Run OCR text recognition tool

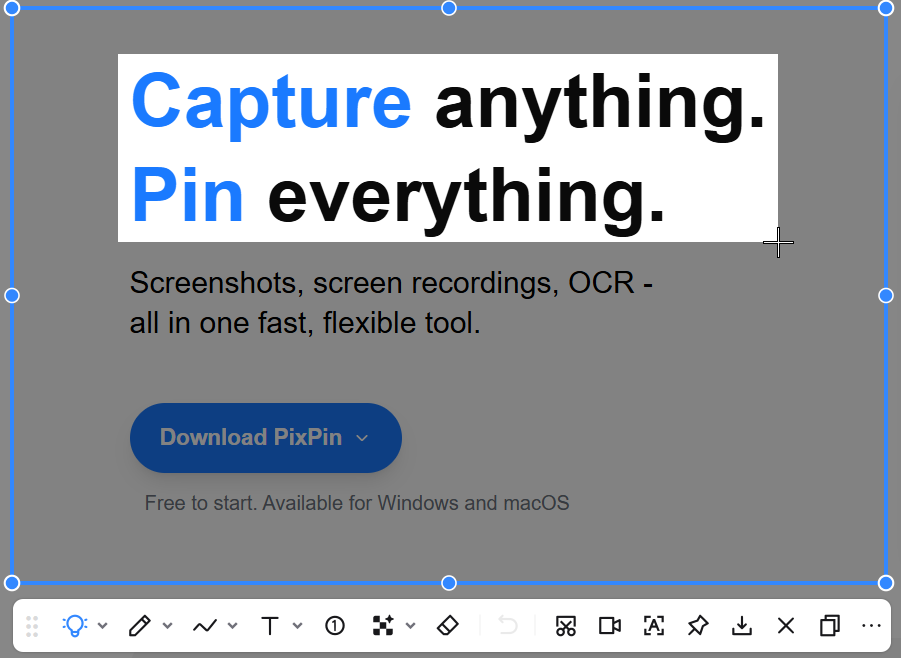pos(654,625)
